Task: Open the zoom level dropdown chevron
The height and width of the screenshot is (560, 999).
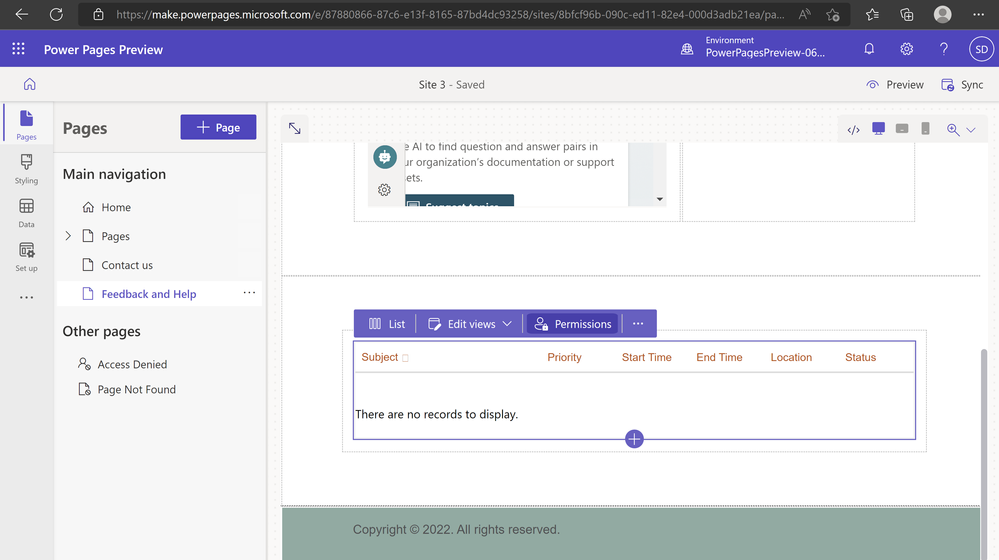Action: click(x=970, y=130)
